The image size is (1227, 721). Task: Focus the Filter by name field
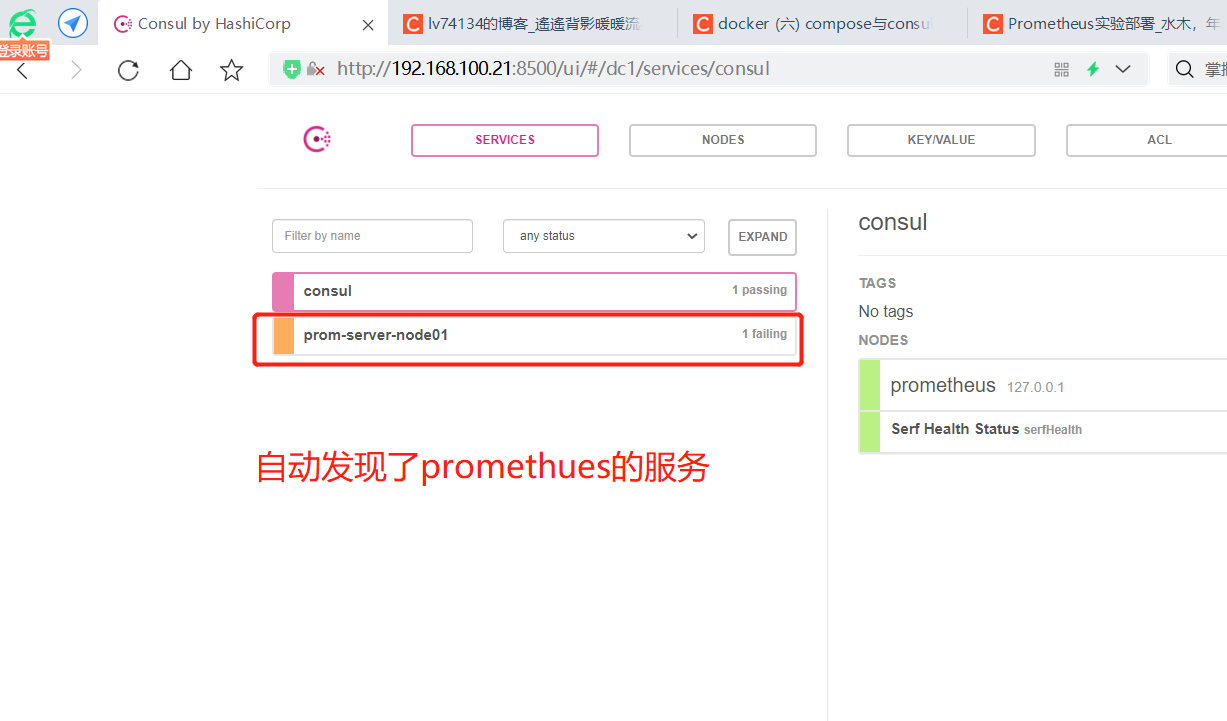click(x=372, y=236)
